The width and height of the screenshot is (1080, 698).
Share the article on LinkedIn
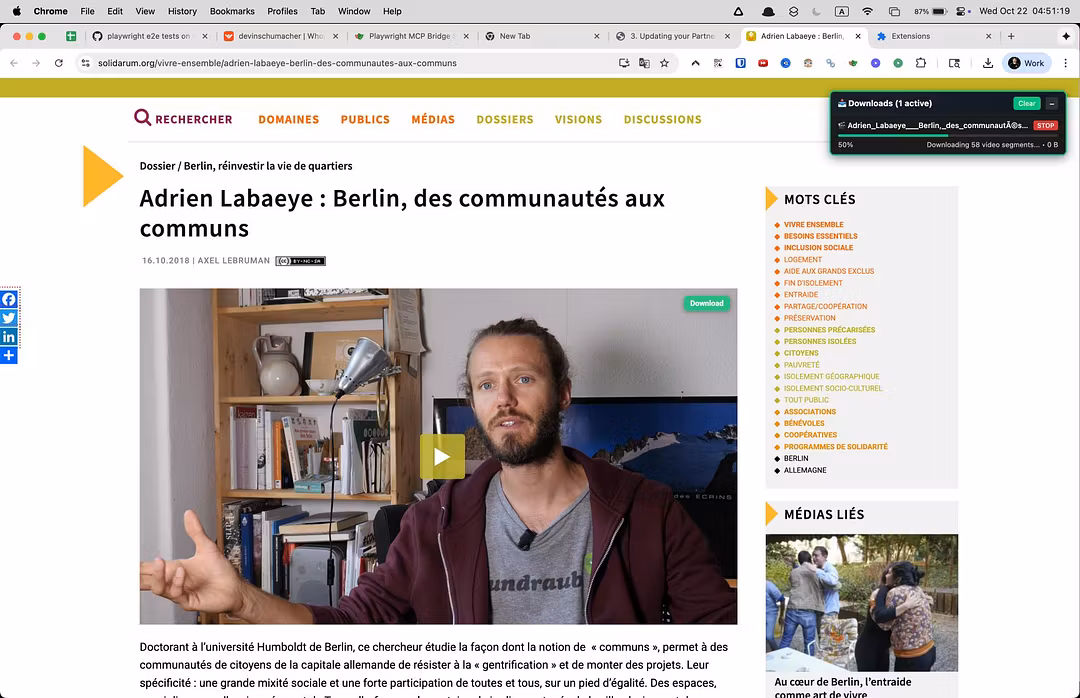[8, 336]
